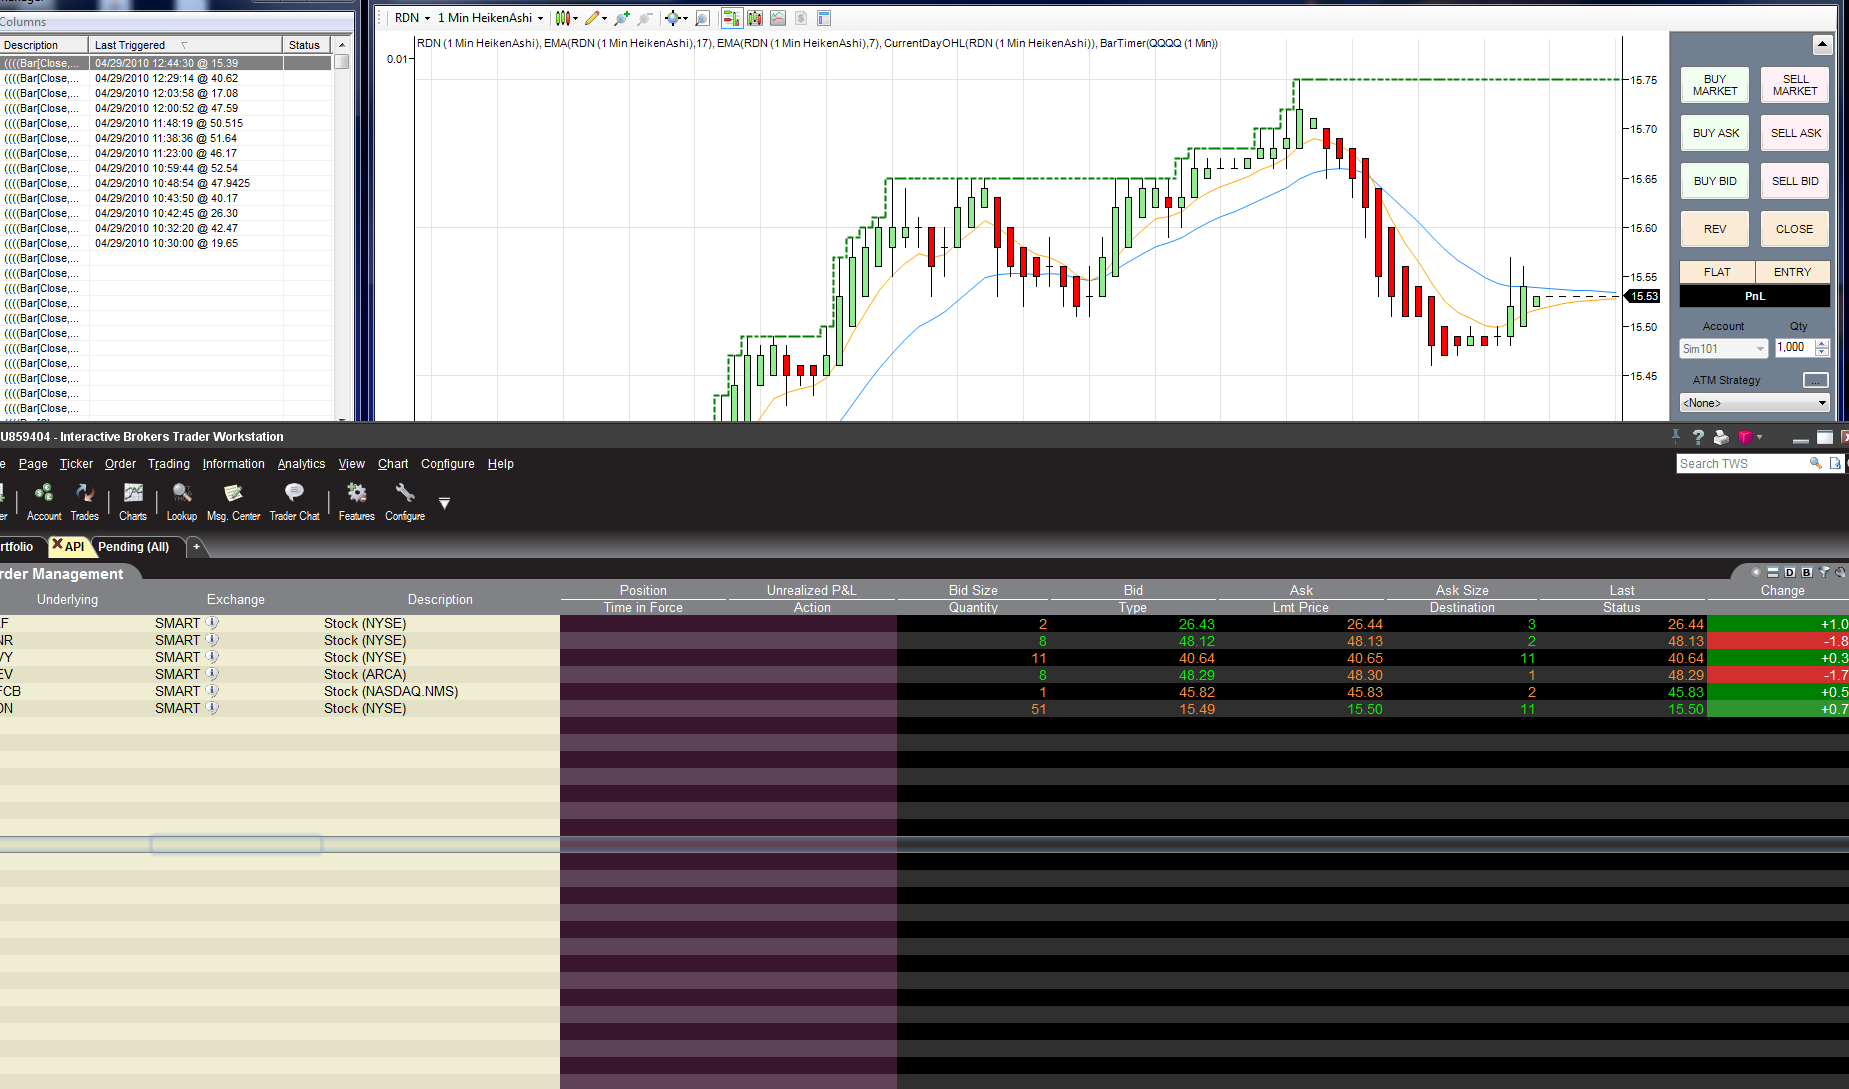Toggle the B icon above Change column
1849x1089 pixels.
1807,572
